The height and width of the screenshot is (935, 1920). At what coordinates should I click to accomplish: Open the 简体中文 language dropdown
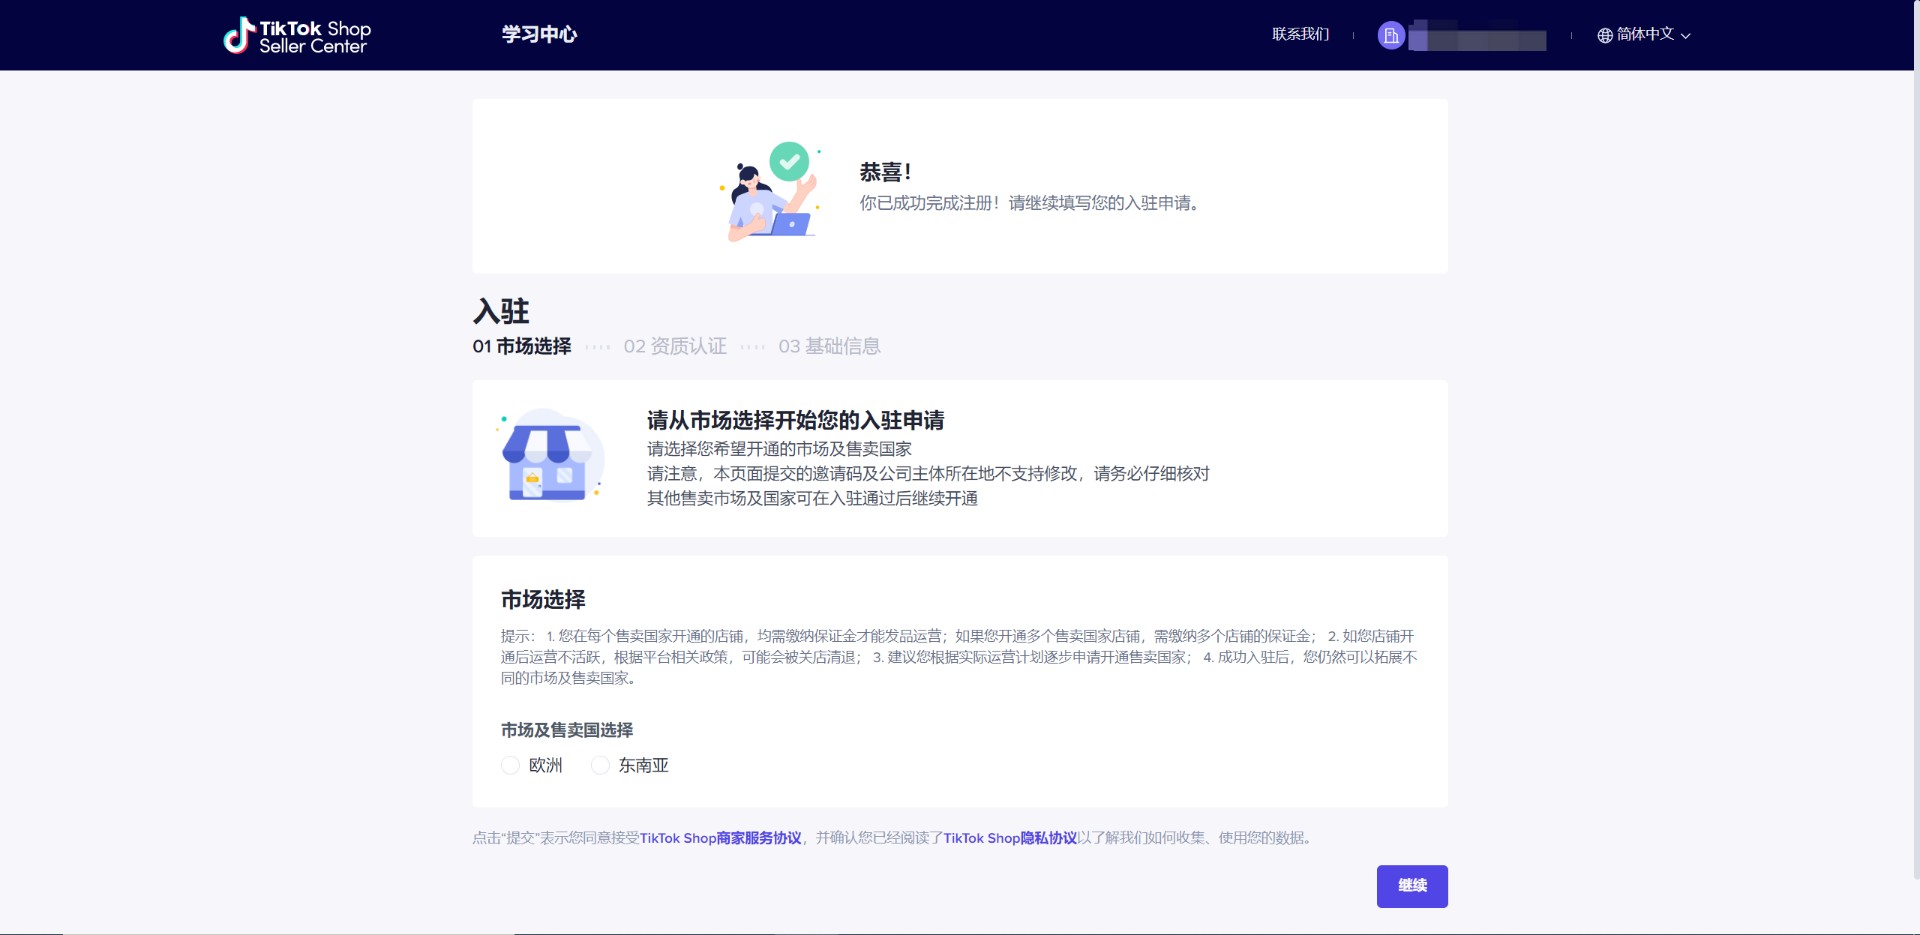pos(1645,34)
